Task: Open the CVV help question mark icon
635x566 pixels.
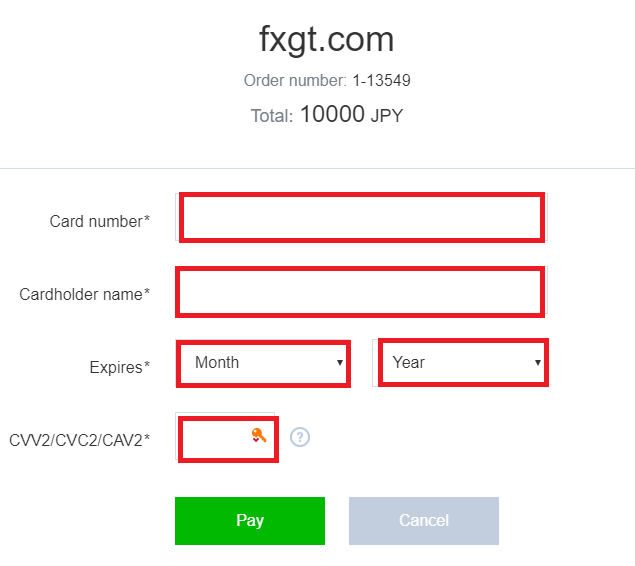Action: [x=299, y=437]
